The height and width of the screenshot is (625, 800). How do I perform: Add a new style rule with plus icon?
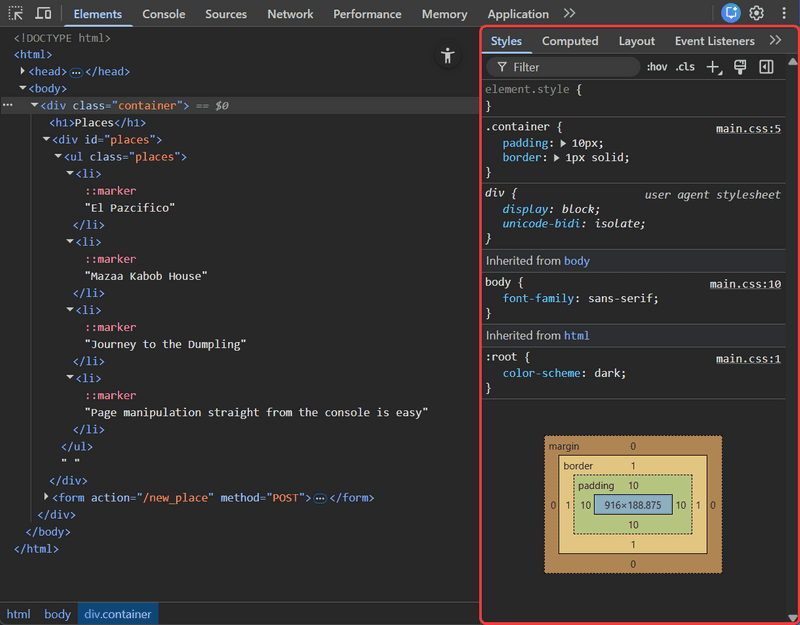712,67
